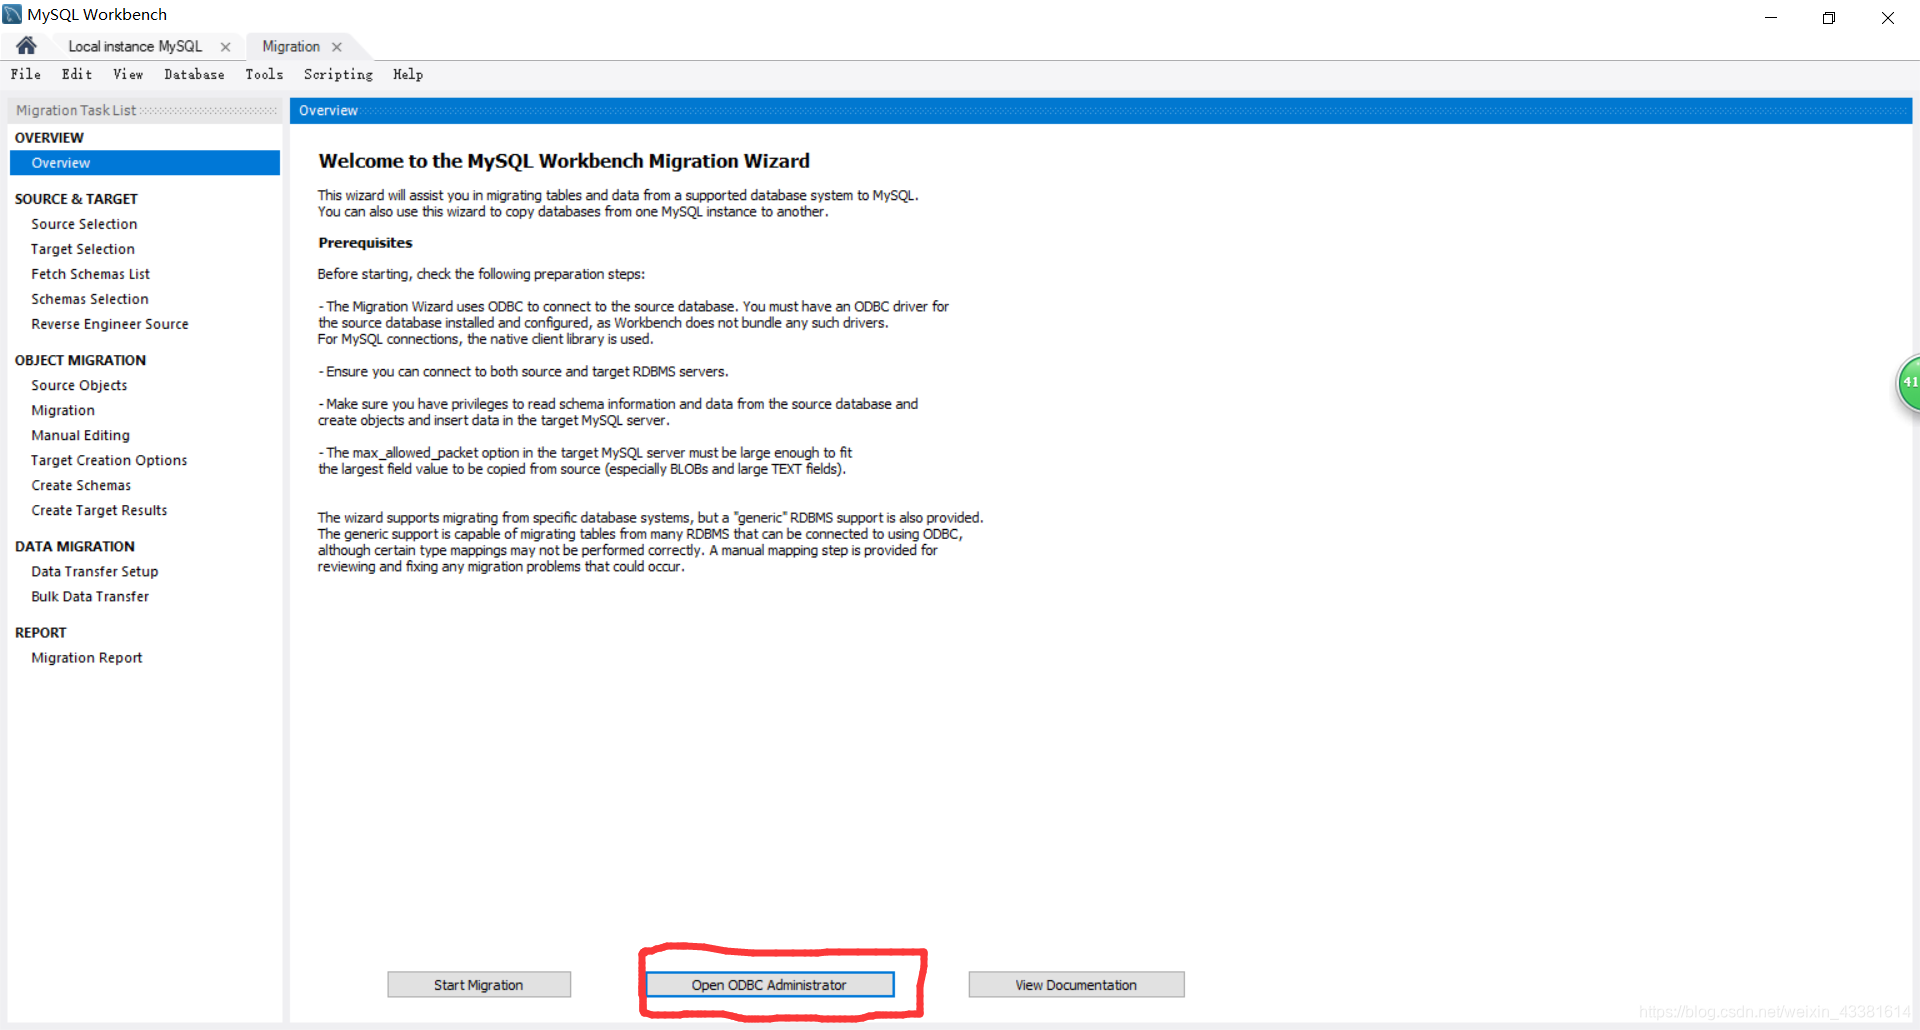The height and width of the screenshot is (1030, 1920).
Task: Open Schemas Selection step
Action: (90, 299)
